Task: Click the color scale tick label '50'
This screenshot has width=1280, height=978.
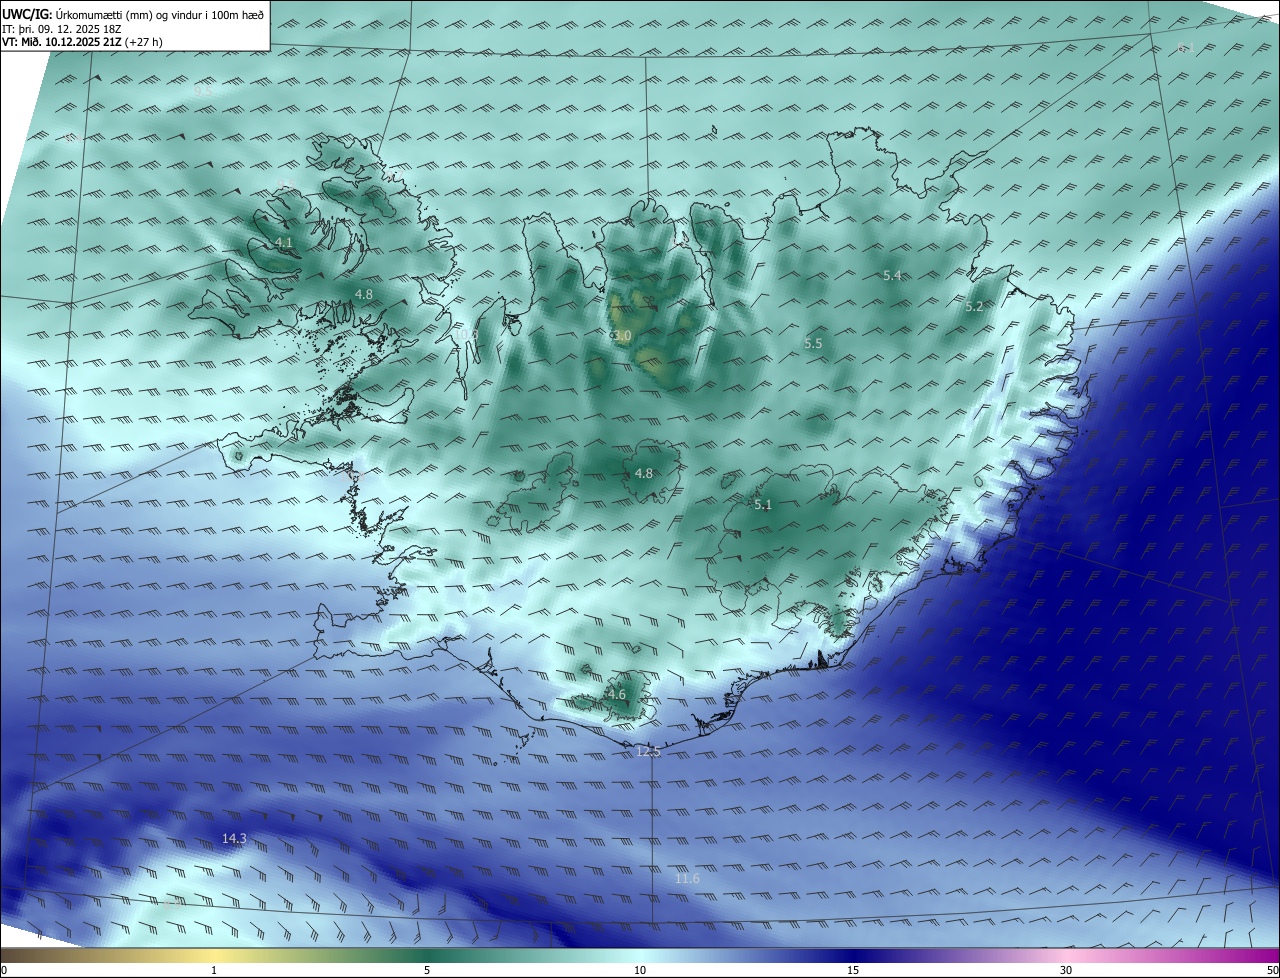Action: tap(1272, 970)
